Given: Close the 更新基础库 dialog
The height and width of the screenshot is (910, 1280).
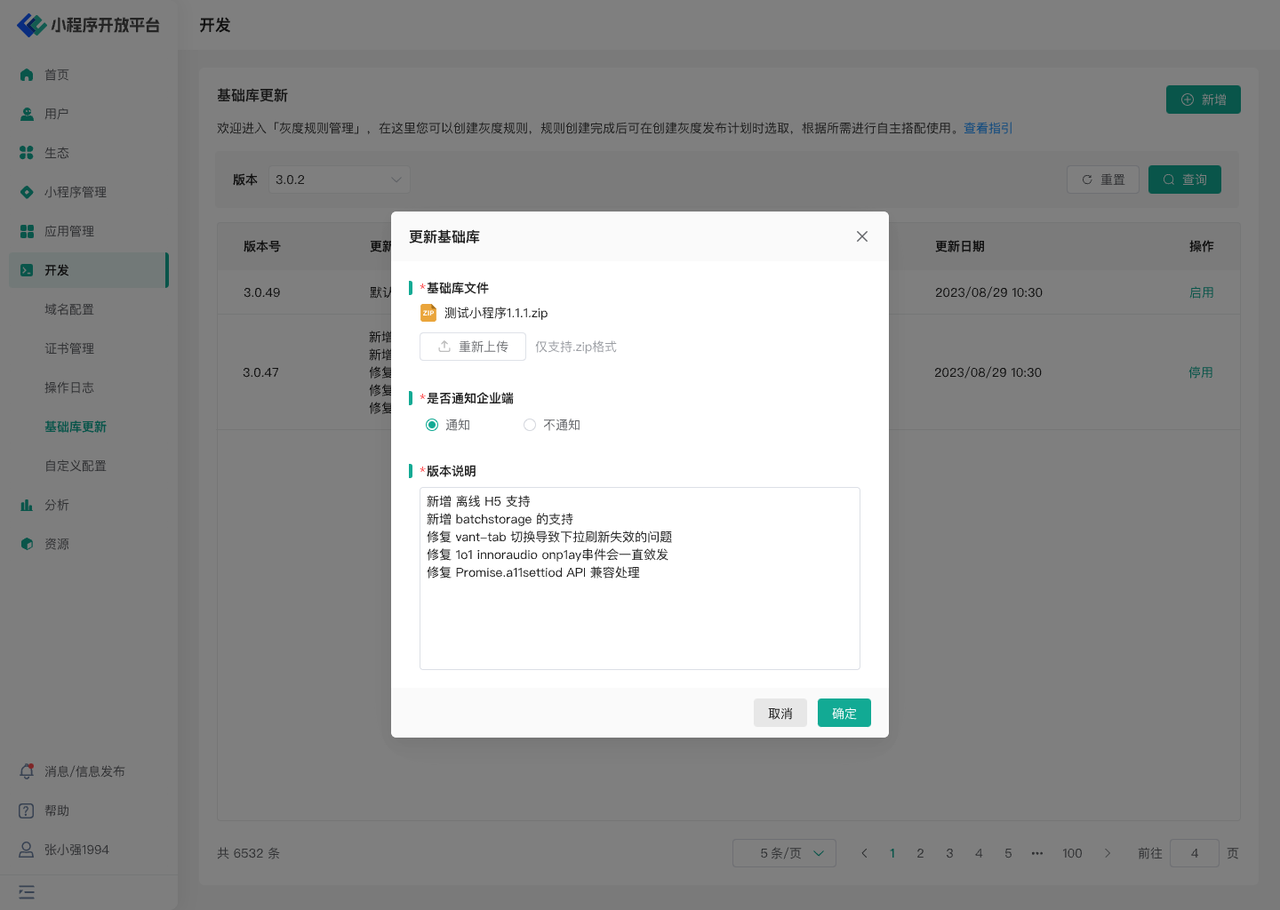Looking at the screenshot, I should (862, 237).
